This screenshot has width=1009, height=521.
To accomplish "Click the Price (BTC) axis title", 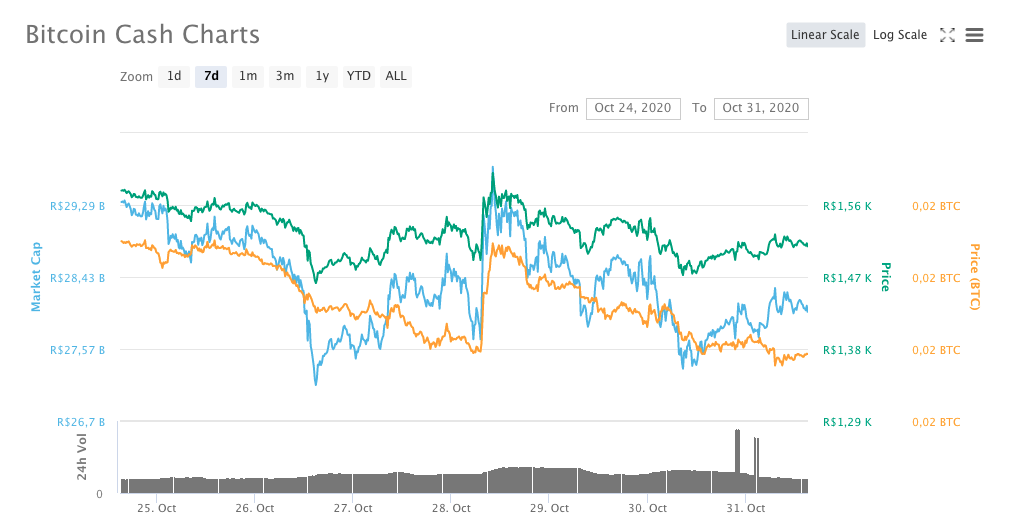I will pos(974,277).
